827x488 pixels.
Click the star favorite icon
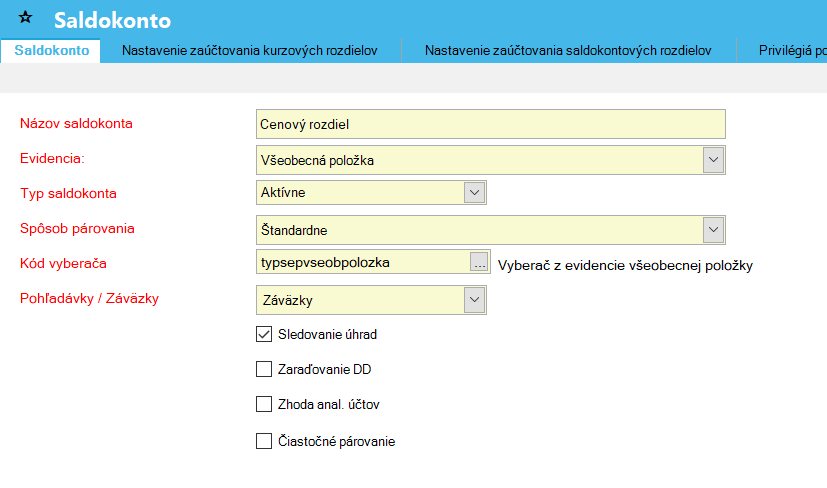click(x=26, y=19)
